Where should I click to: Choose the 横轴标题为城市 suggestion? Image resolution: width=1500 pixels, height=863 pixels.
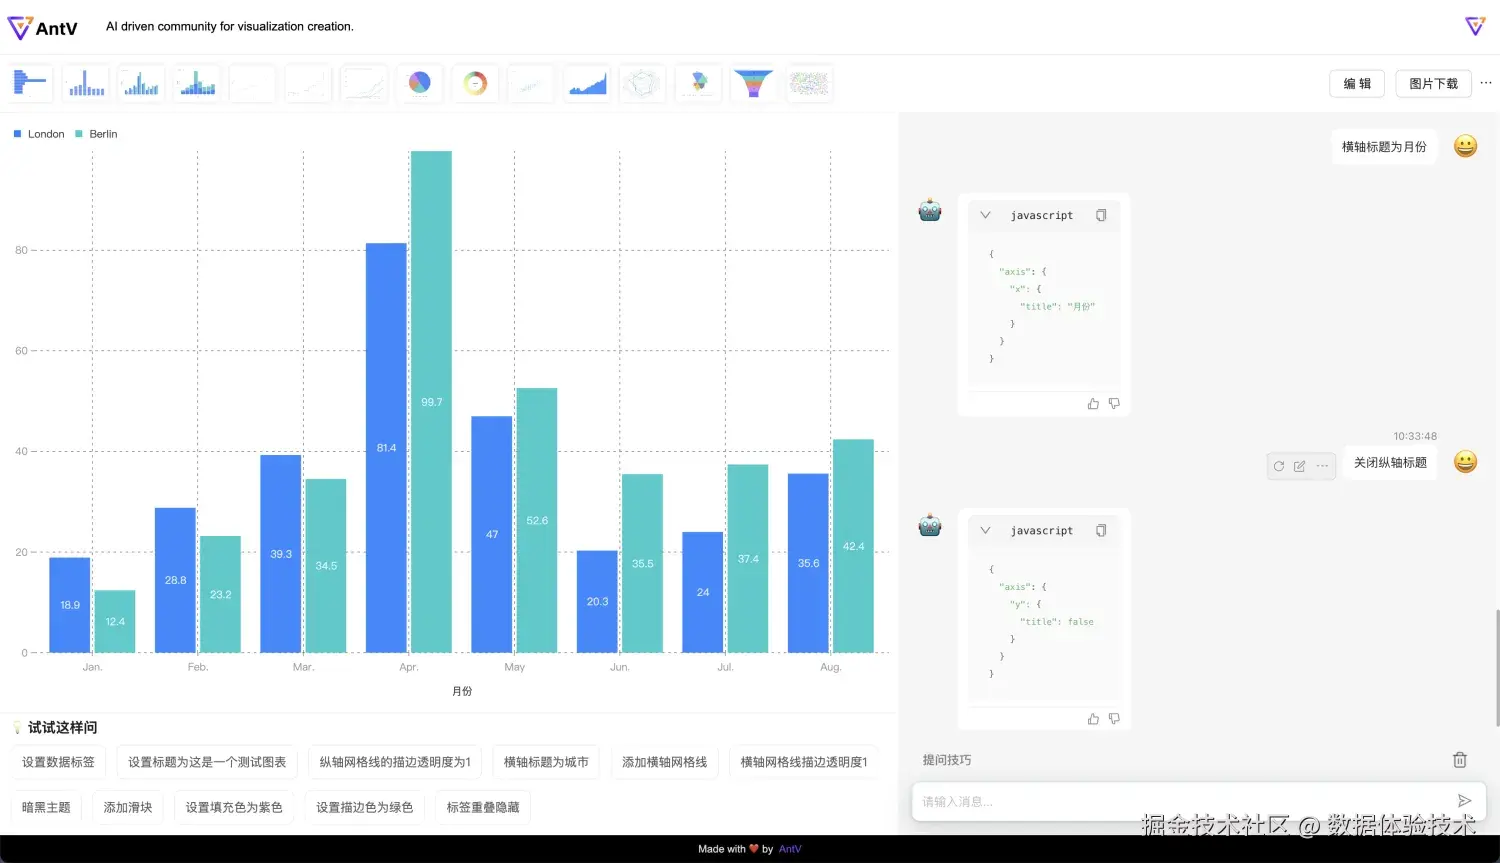(546, 762)
